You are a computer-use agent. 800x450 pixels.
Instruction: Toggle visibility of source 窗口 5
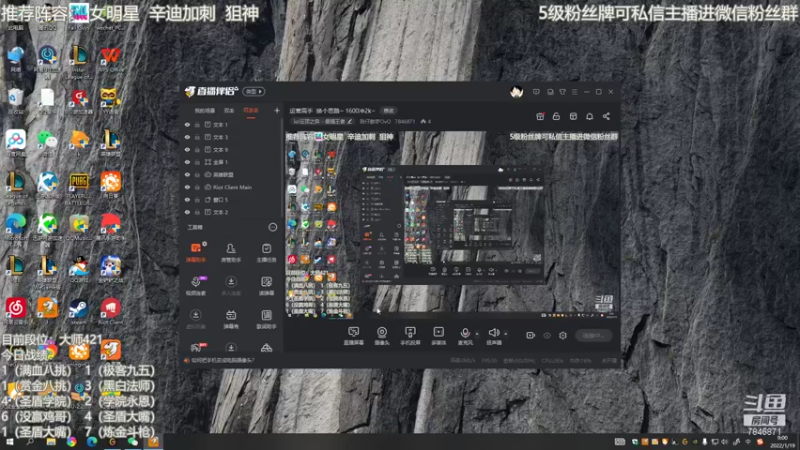[x=187, y=199]
